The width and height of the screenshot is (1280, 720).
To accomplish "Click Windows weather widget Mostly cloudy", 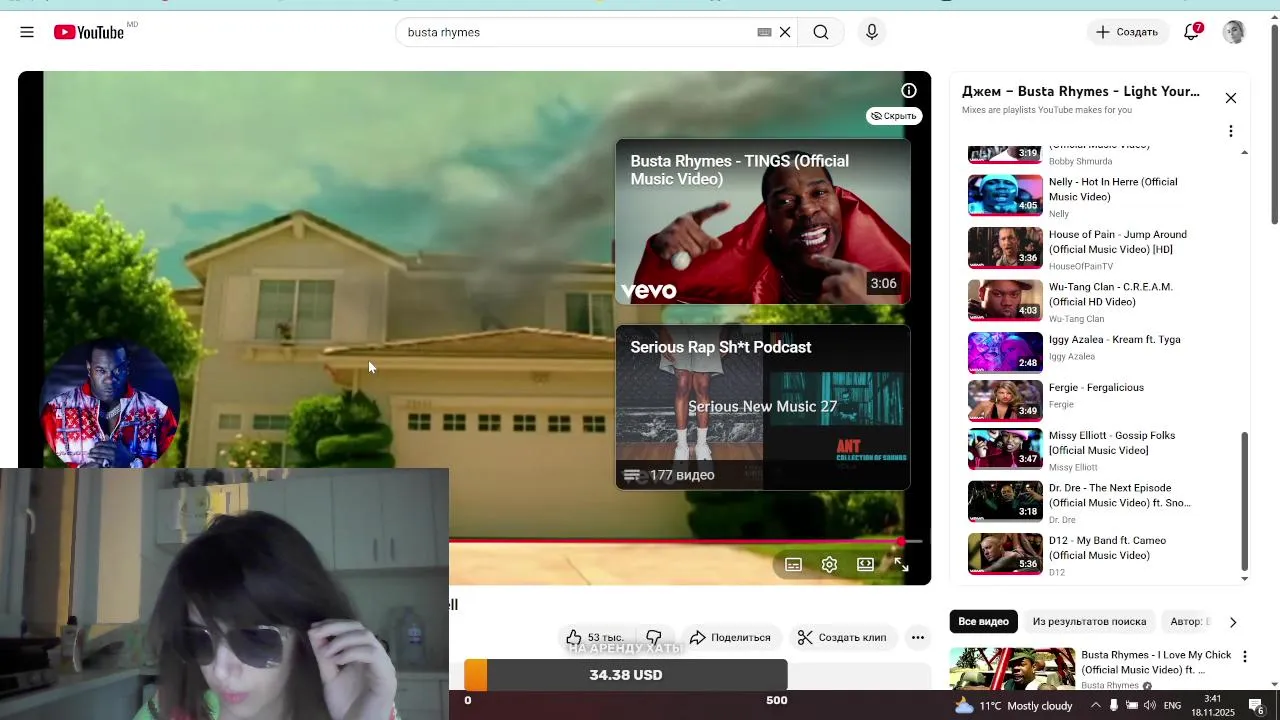I will [x=1013, y=705].
